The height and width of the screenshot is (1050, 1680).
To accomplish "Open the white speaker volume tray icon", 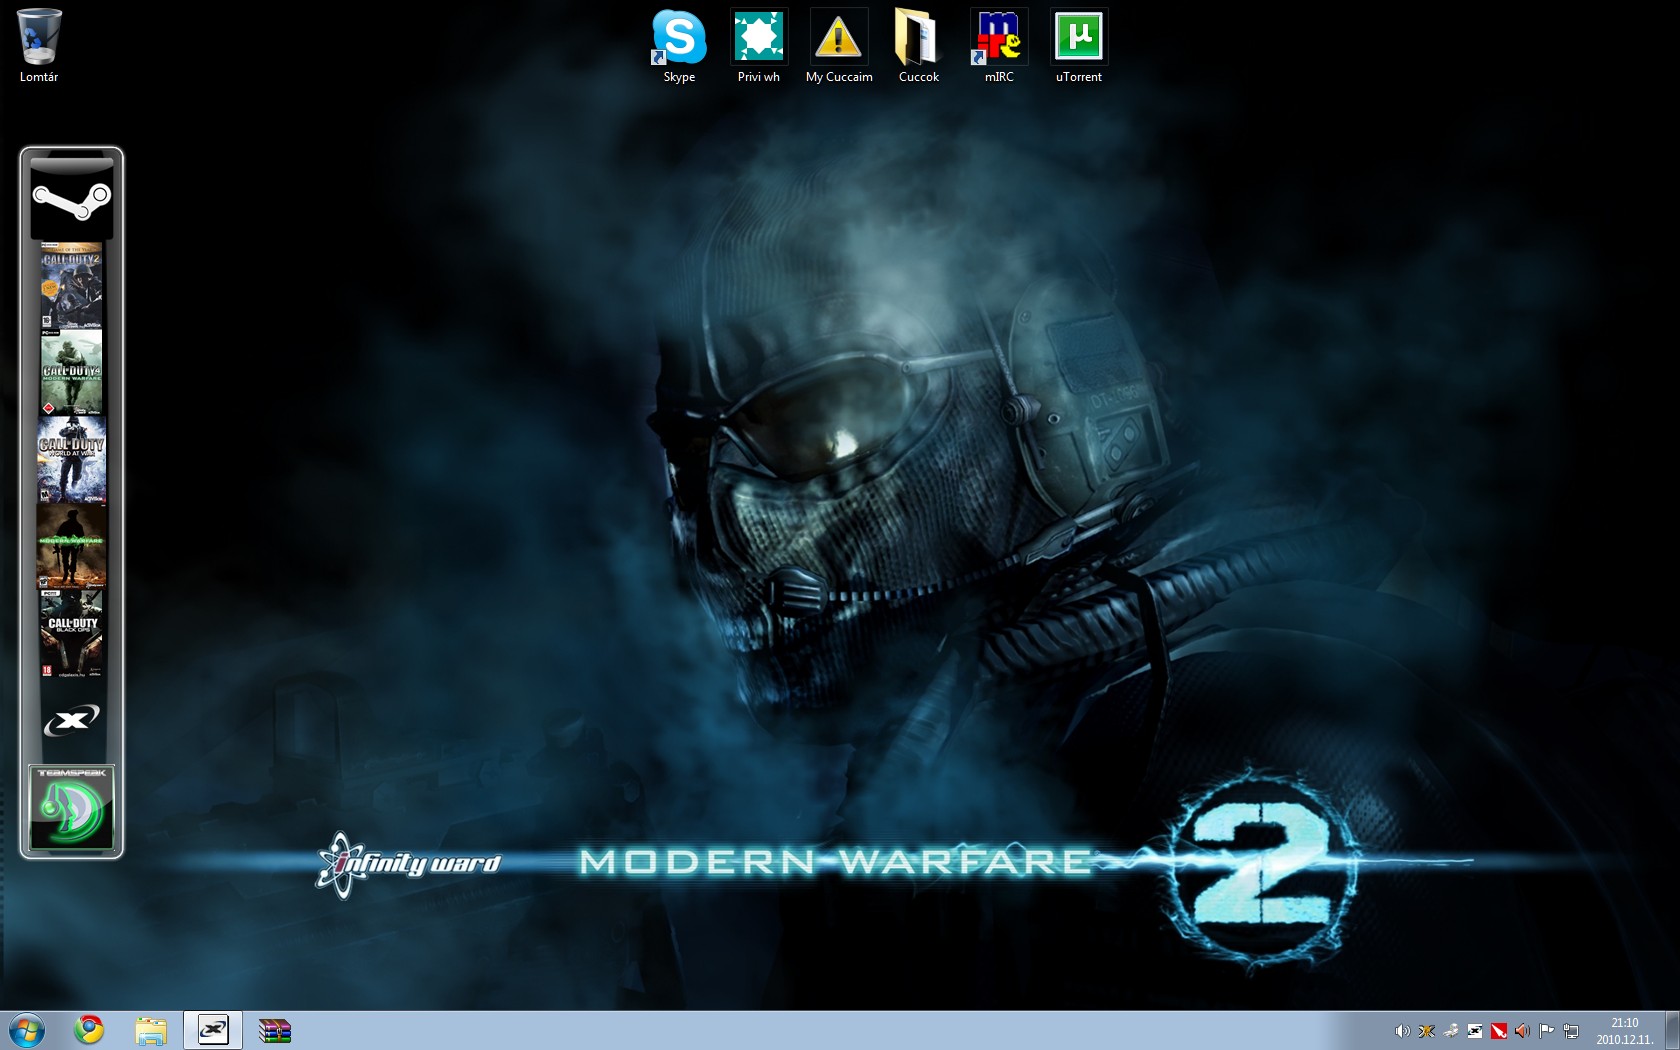I will [x=1402, y=1031].
